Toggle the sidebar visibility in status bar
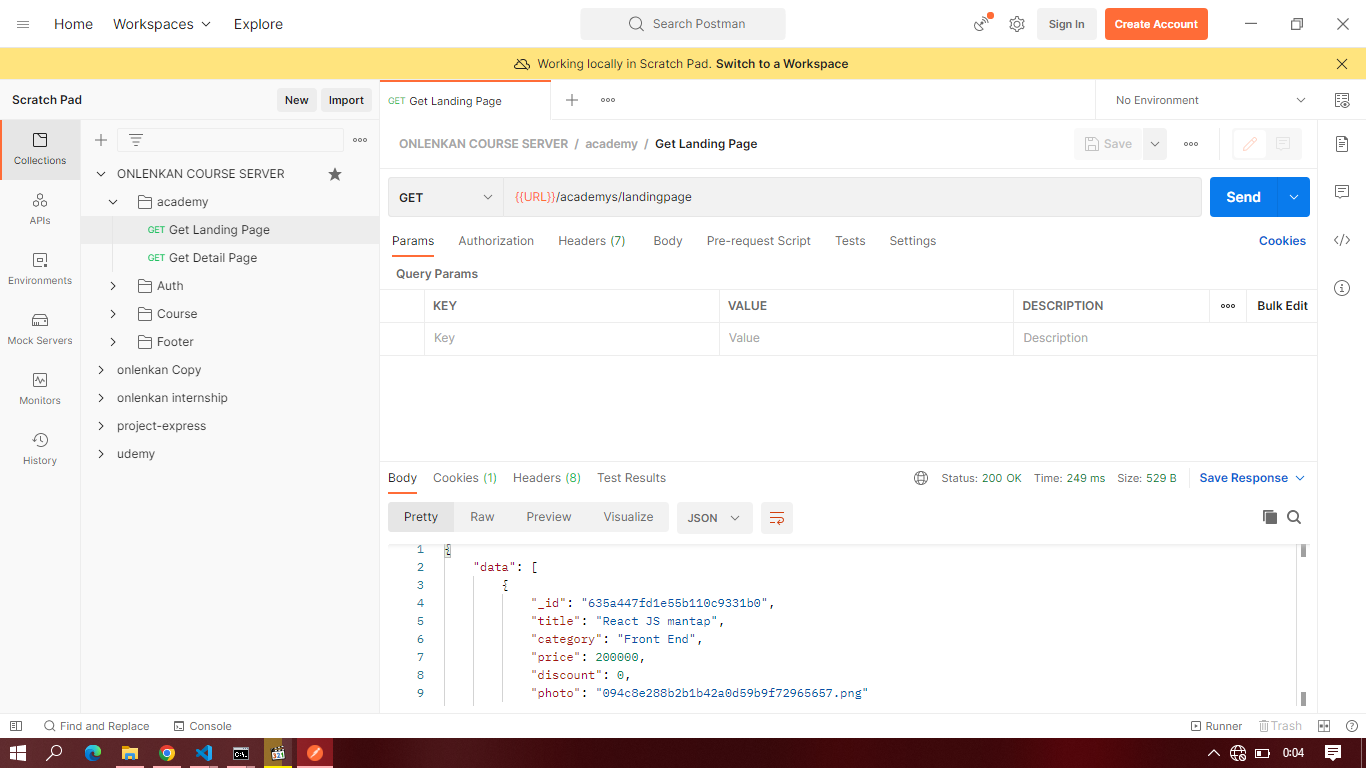The image size is (1366, 768). point(16,726)
